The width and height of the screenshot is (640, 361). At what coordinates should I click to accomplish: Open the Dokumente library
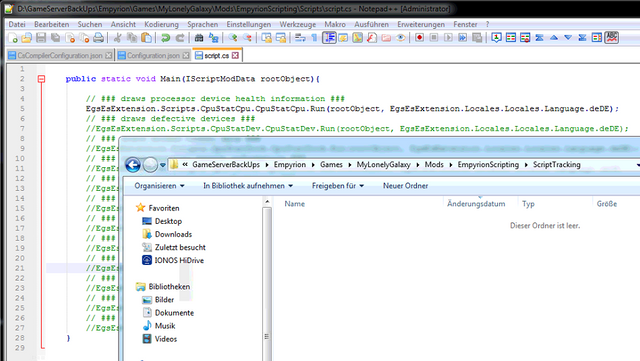click(174, 313)
